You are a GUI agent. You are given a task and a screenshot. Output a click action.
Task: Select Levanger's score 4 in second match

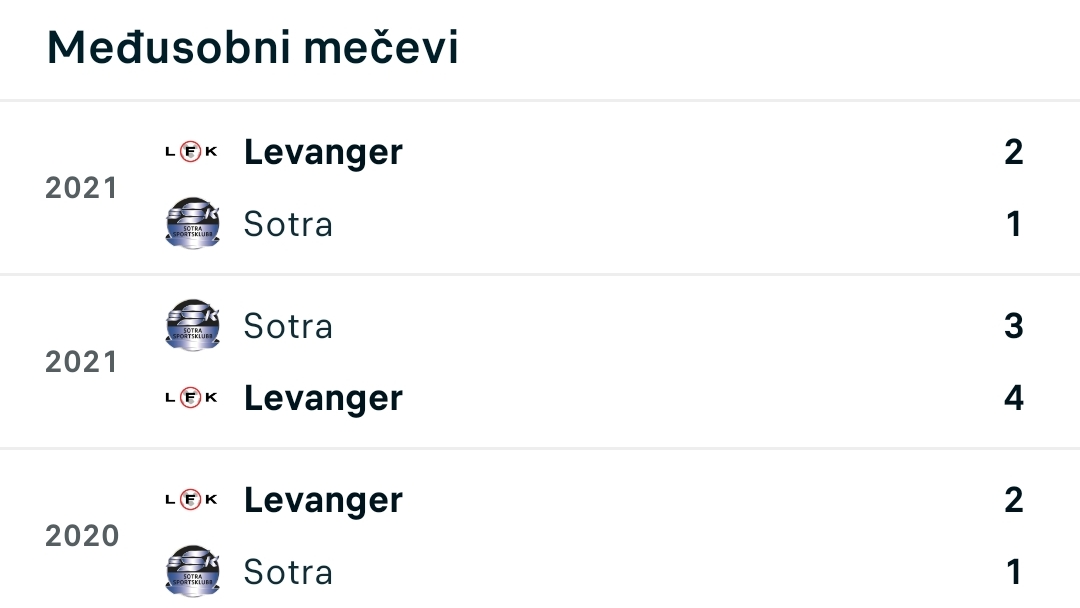pos(1014,398)
